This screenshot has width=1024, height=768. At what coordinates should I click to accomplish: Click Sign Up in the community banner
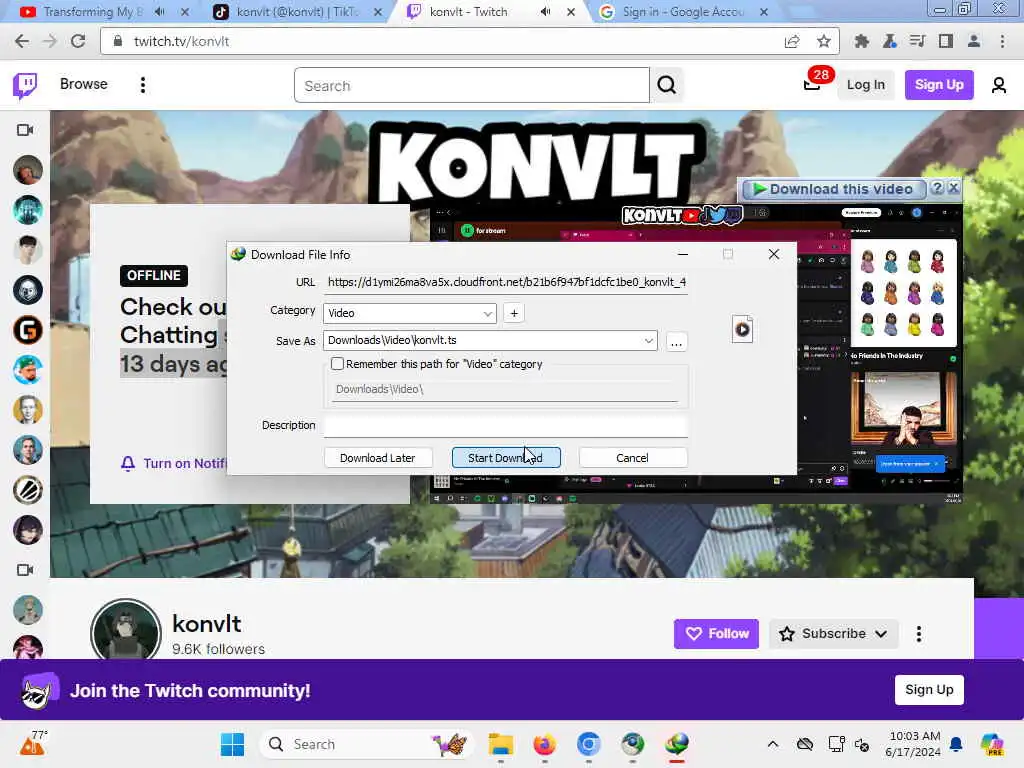coord(929,690)
